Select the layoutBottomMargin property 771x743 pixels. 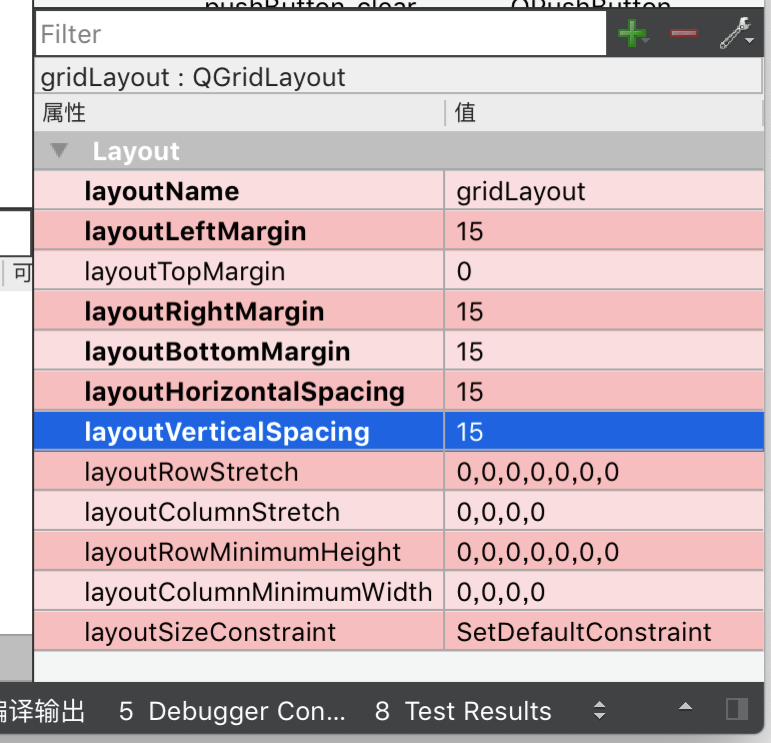click(239, 351)
